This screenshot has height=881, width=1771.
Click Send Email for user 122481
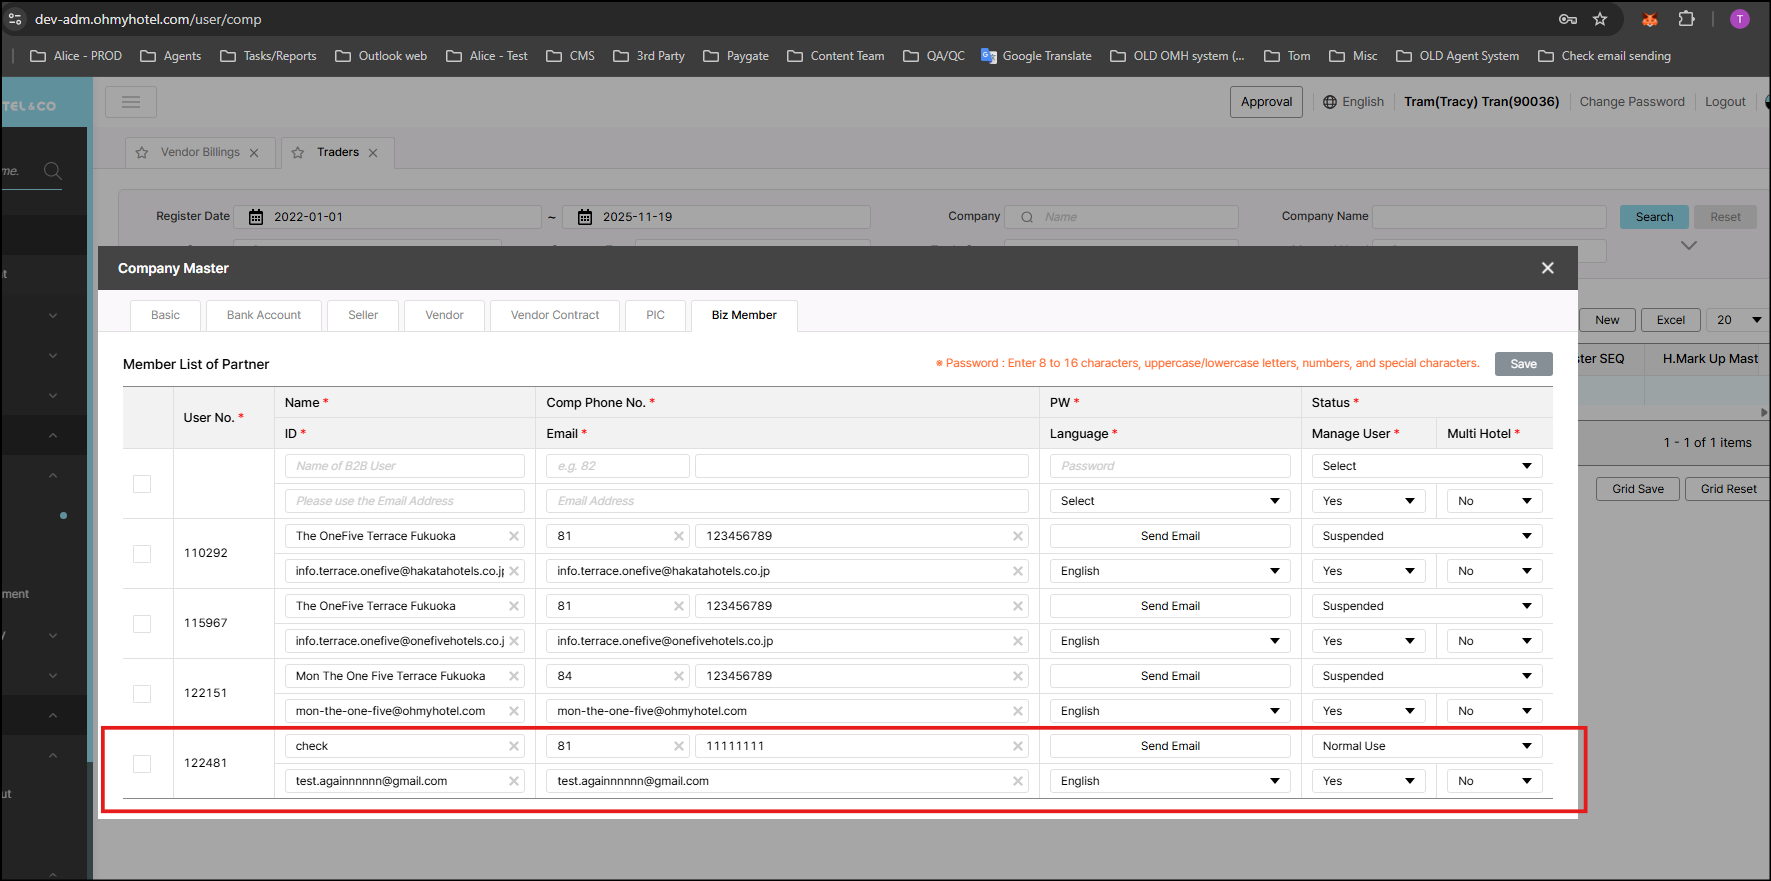[x=1169, y=746]
